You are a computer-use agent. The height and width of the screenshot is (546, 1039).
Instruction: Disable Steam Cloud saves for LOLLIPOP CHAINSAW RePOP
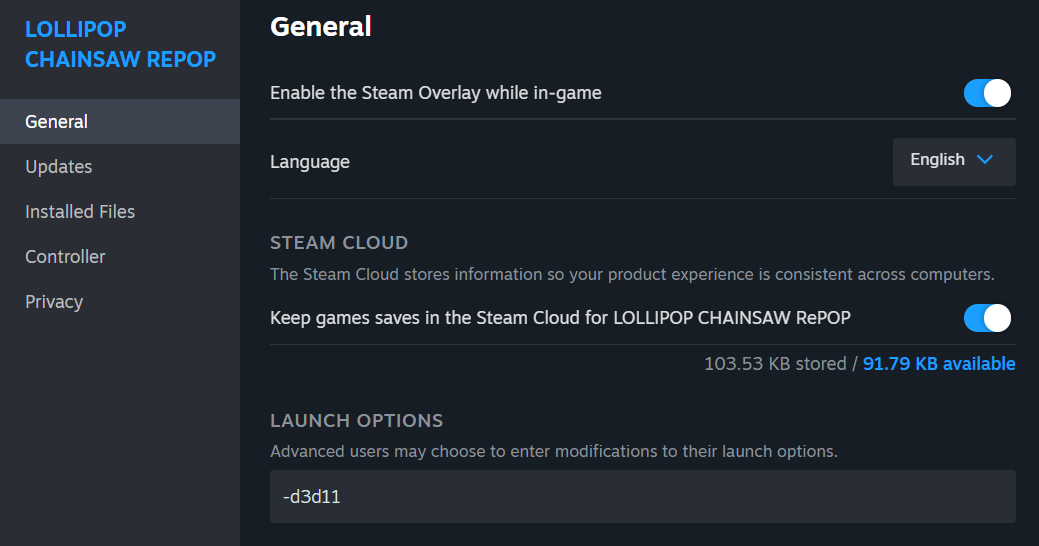pyautogui.click(x=987, y=318)
